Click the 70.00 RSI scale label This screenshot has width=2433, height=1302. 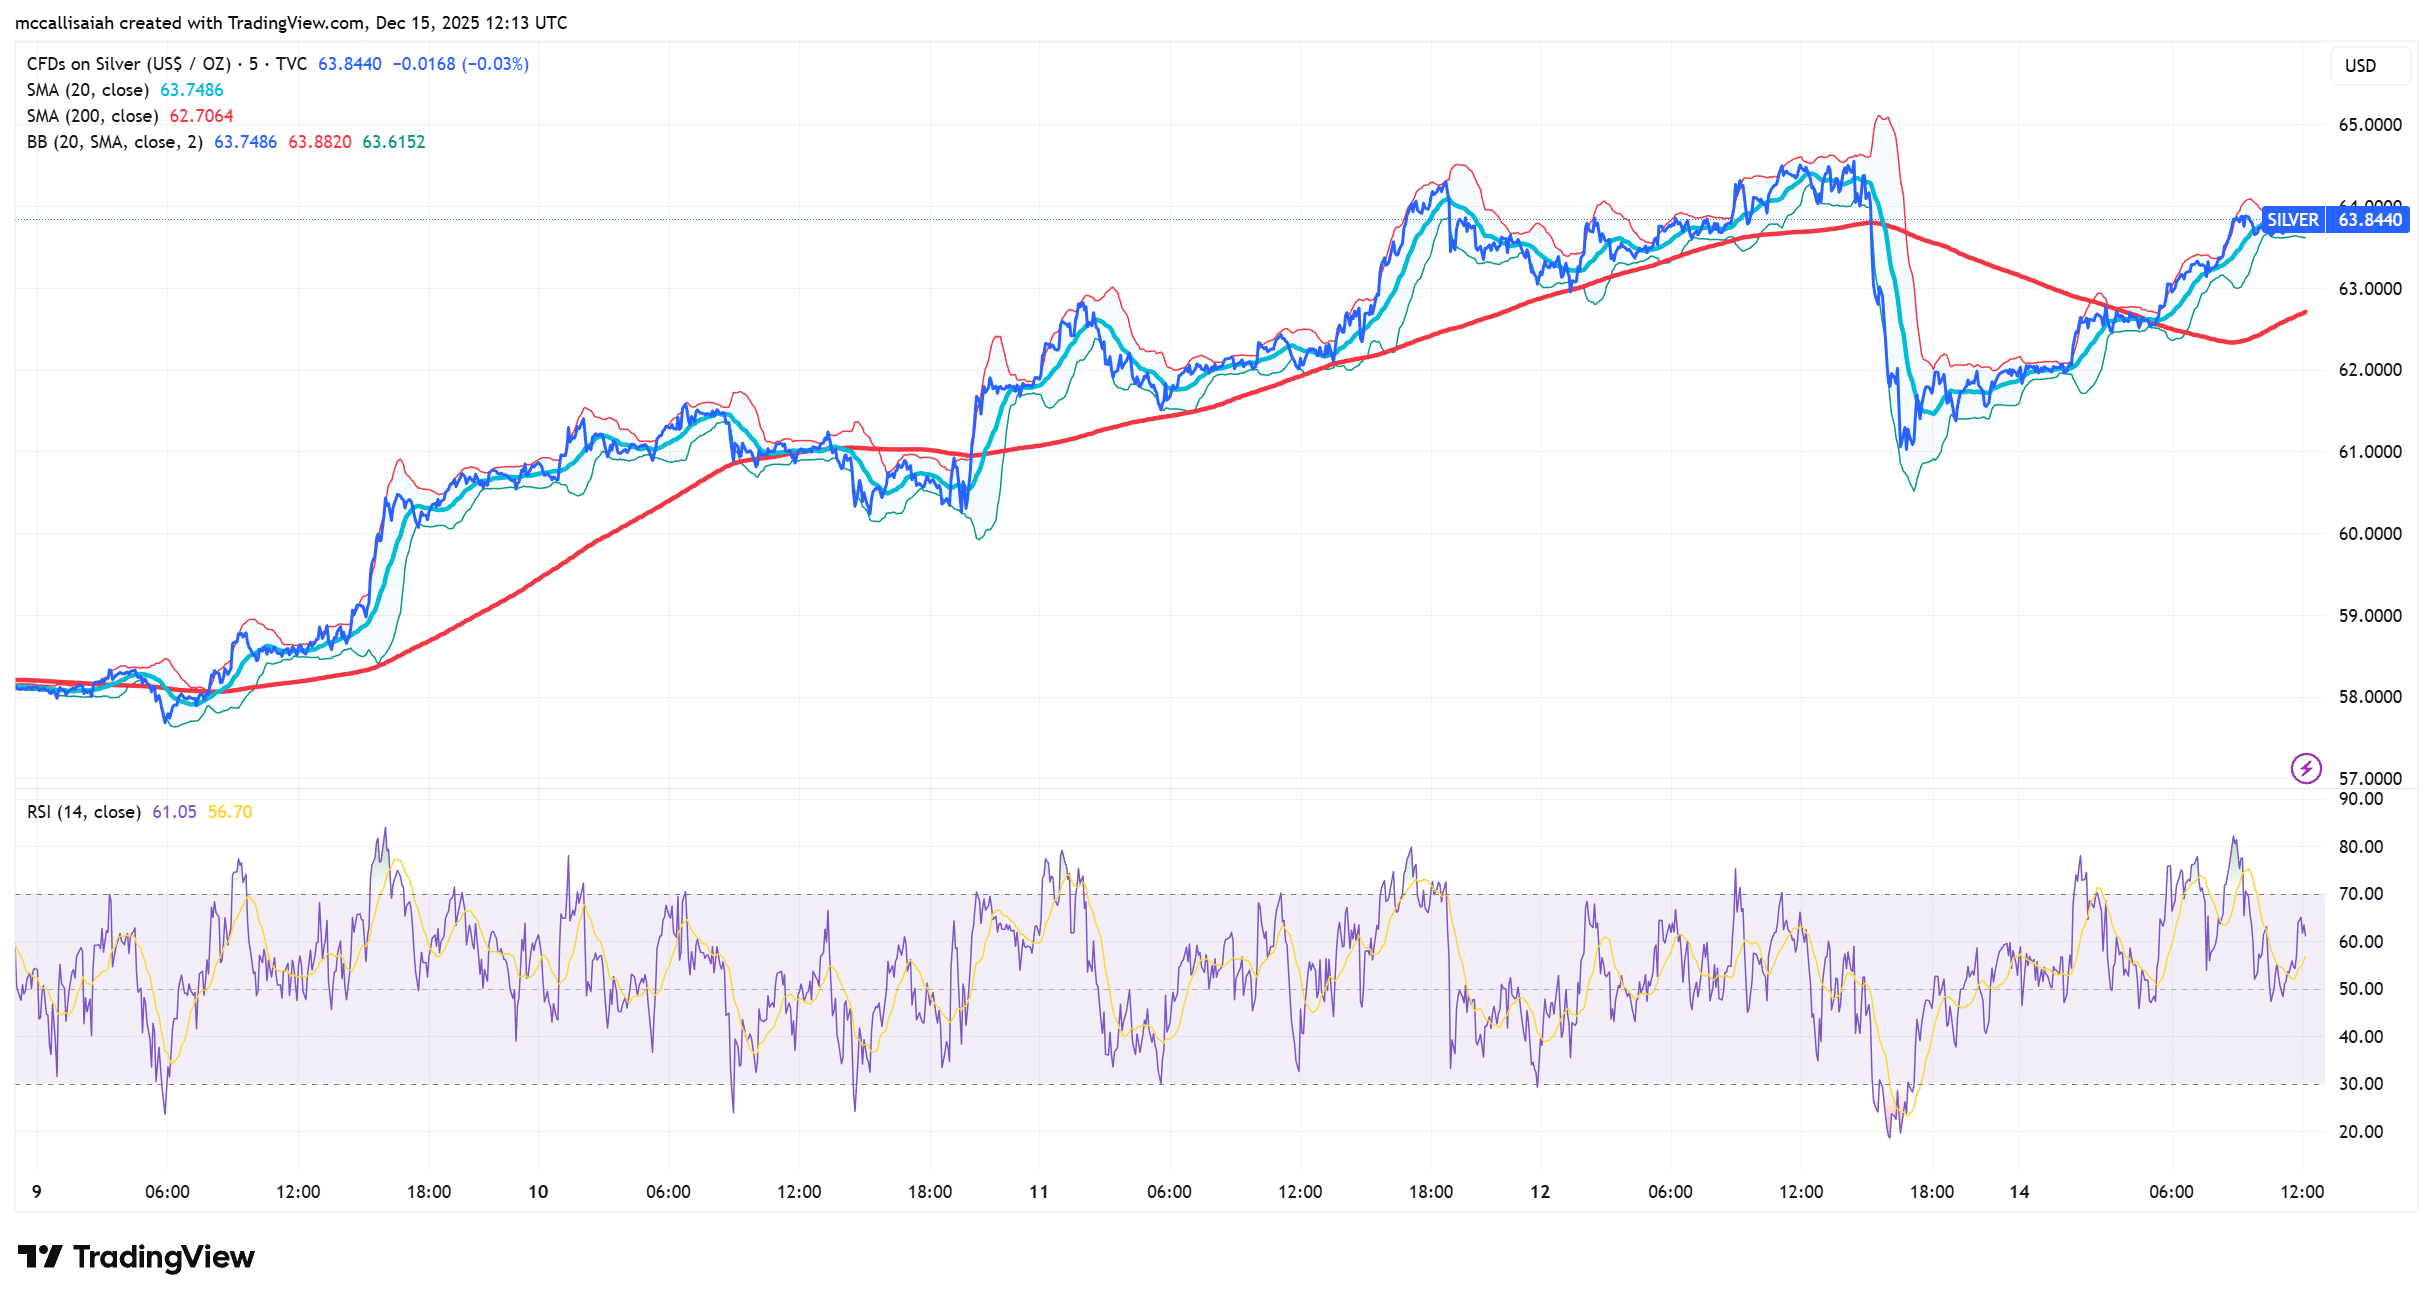2360,894
